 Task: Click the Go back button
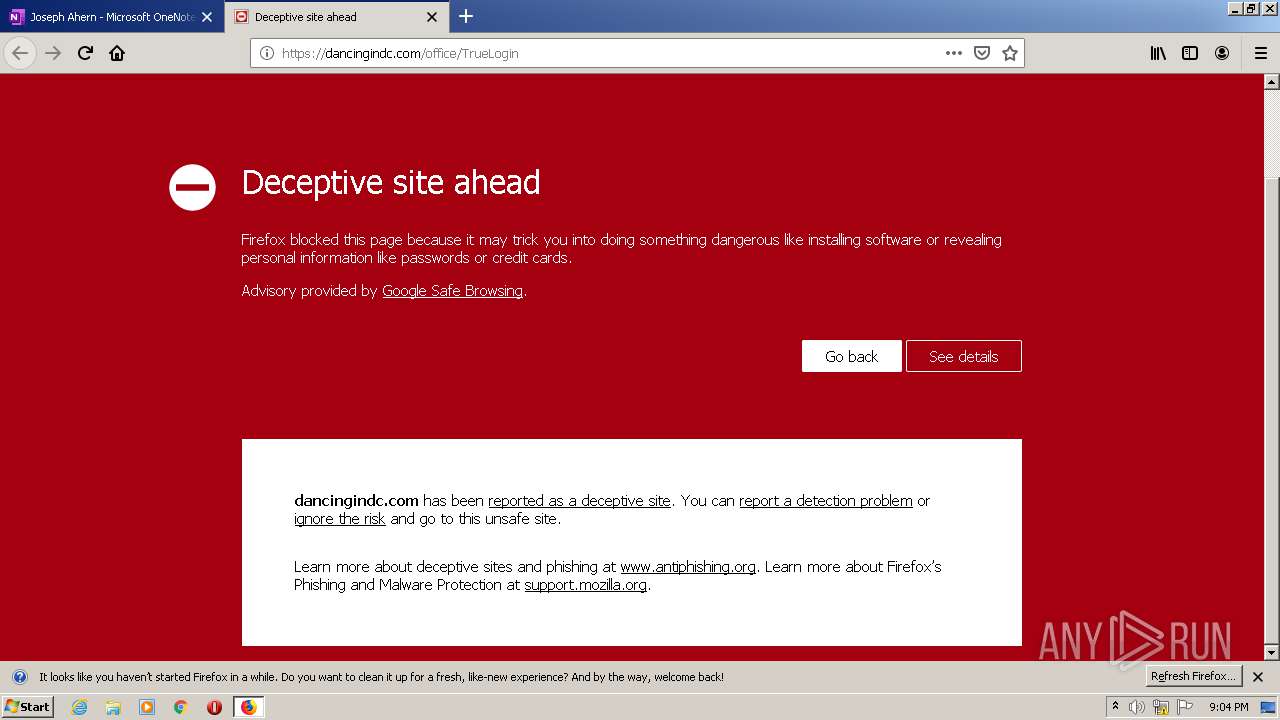(851, 356)
